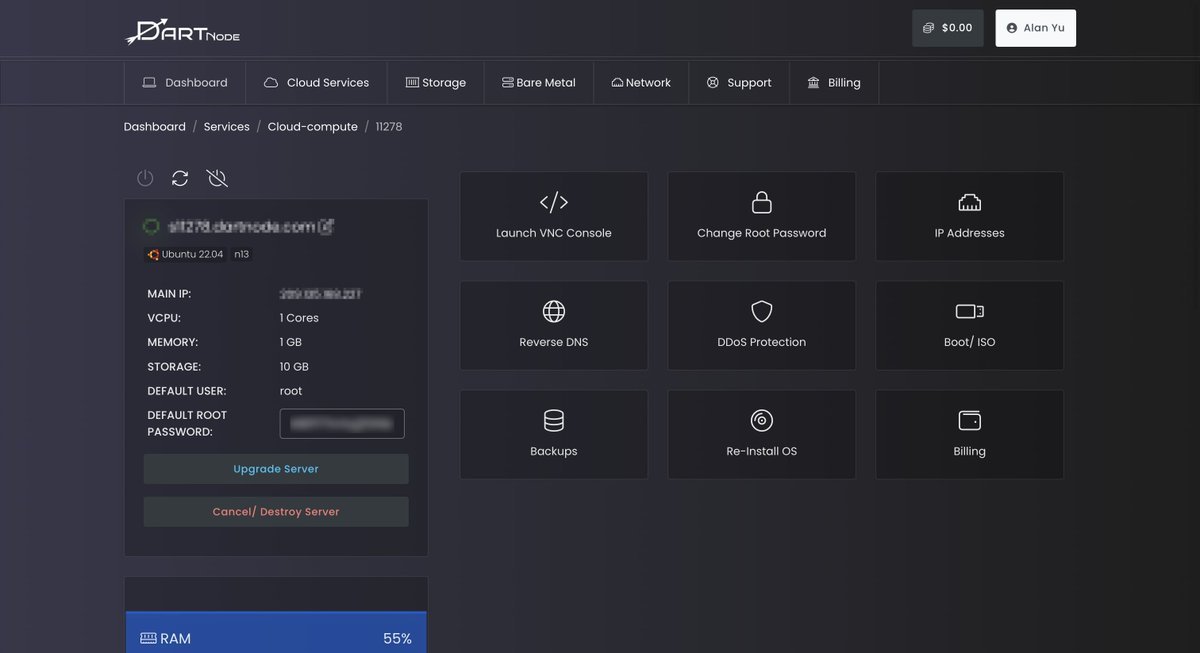Screen dimensions: 1200x653
Task: Open the Backups tile
Action: coord(553,434)
